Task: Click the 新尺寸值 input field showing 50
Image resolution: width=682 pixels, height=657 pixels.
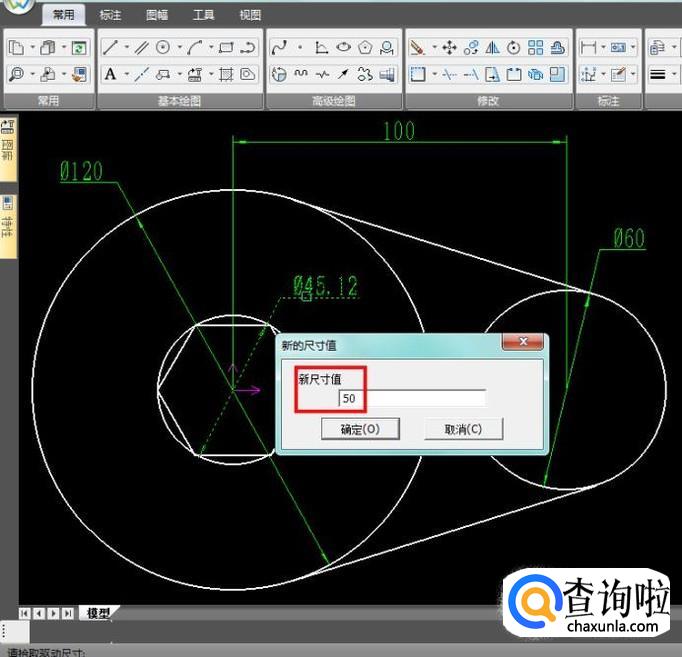Action: pyautogui.click(x=412, y=398)
